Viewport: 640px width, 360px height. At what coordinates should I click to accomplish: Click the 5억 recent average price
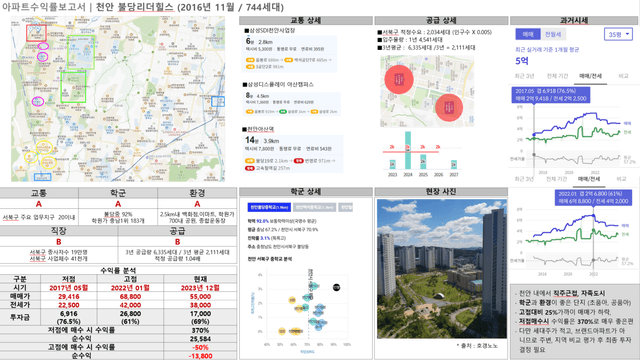(522, 61)
